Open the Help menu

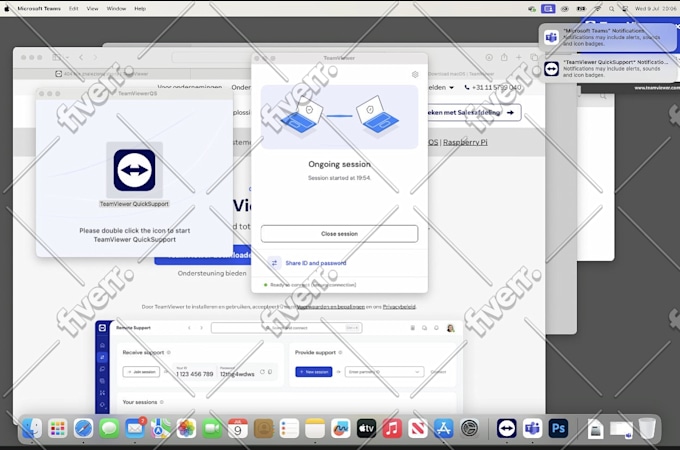coord(140,9)
